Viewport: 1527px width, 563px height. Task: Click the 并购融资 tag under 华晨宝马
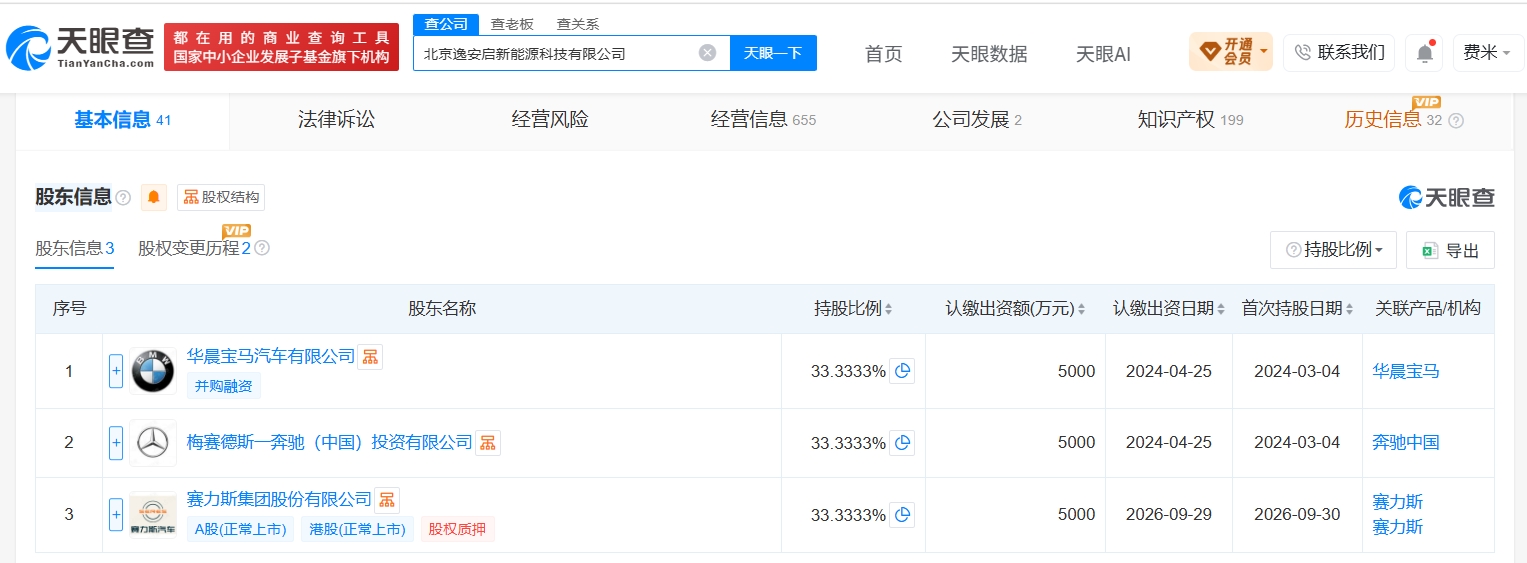click(224, 385)
